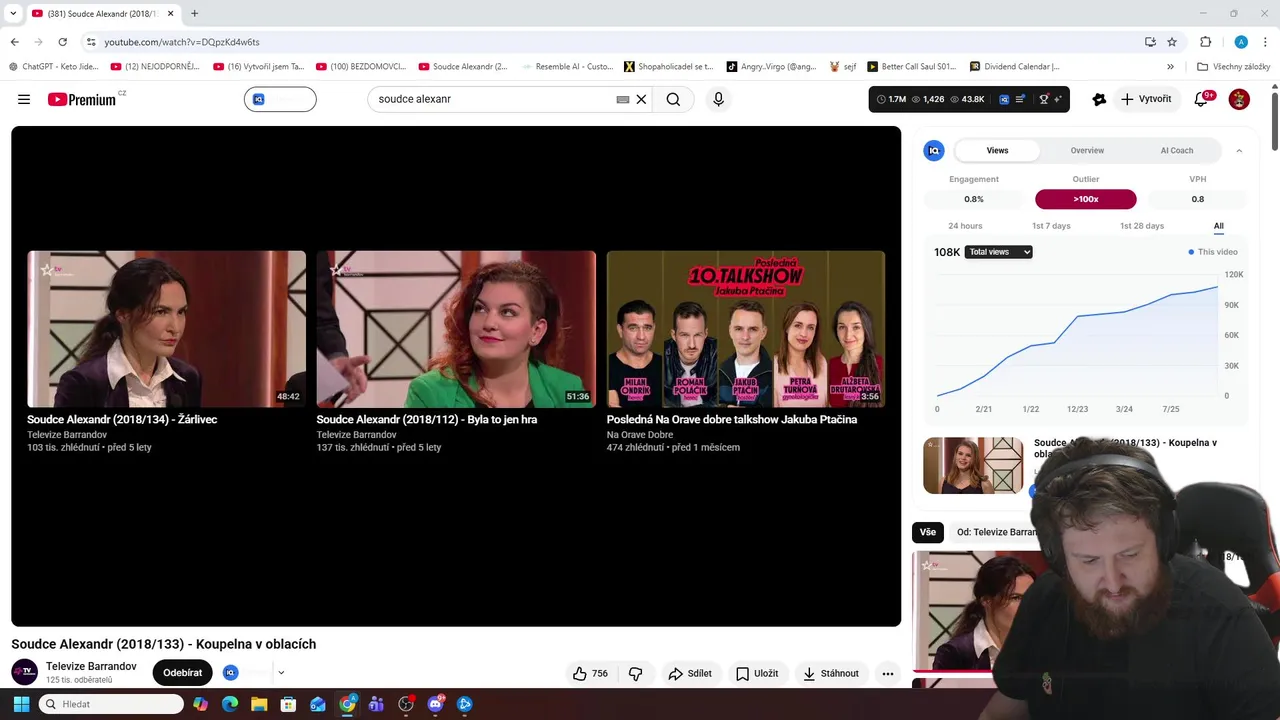
Task: Select 24 hours time range
Action: point(965,226)
